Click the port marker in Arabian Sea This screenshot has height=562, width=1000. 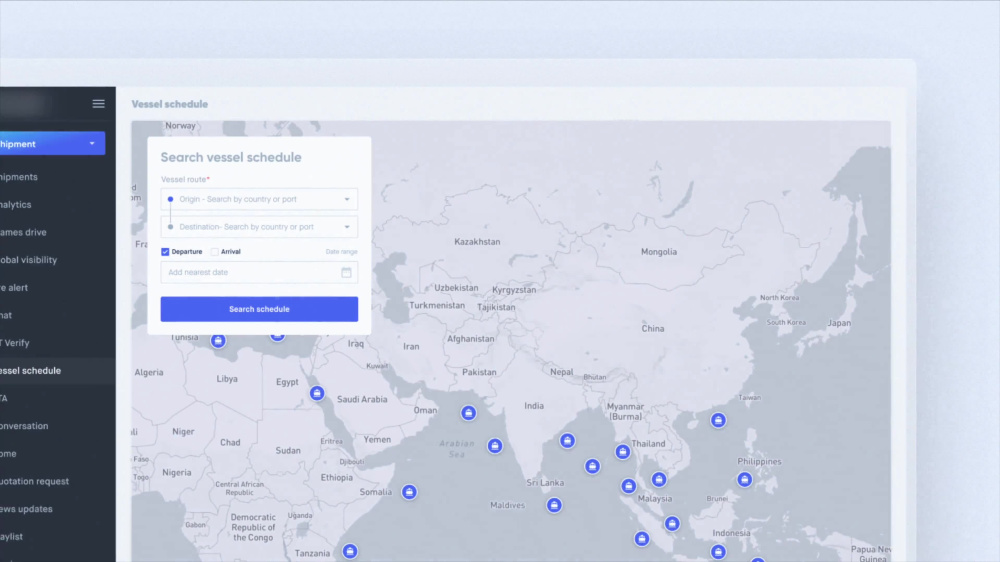495,445
